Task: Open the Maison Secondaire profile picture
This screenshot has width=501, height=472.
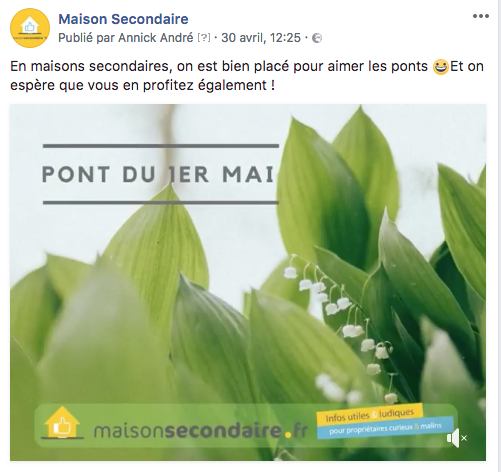Action: [30, 28]
